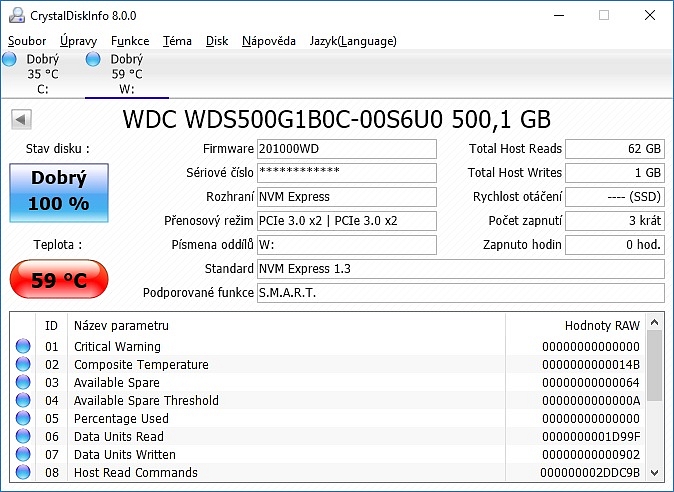
Task: Click the status dot for Host Read Commands
Action: (23, 472)
